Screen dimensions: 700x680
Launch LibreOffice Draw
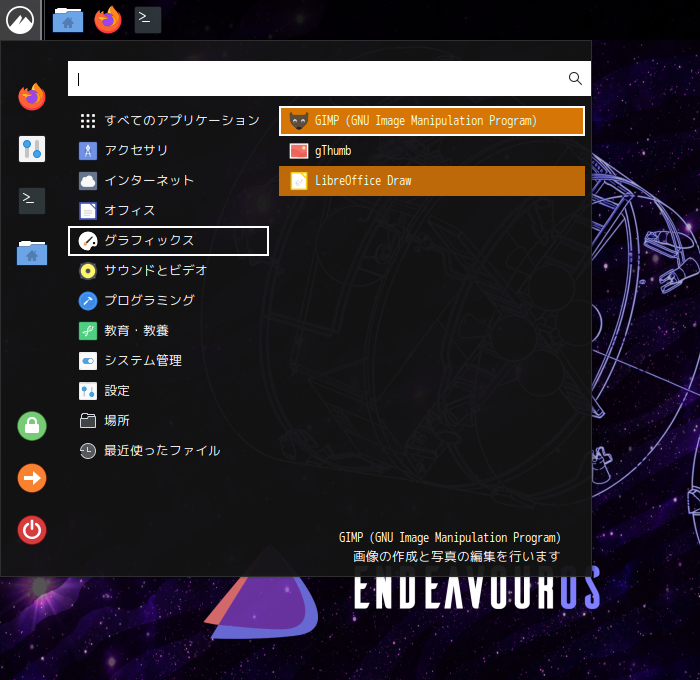(432, 181)
